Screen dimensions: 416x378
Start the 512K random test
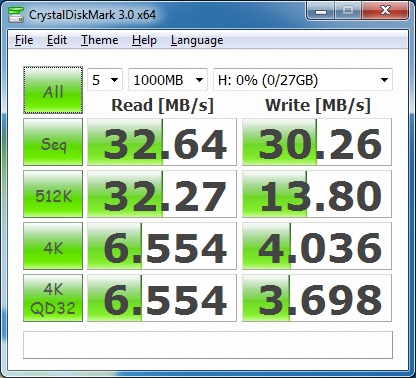(53, 194)
